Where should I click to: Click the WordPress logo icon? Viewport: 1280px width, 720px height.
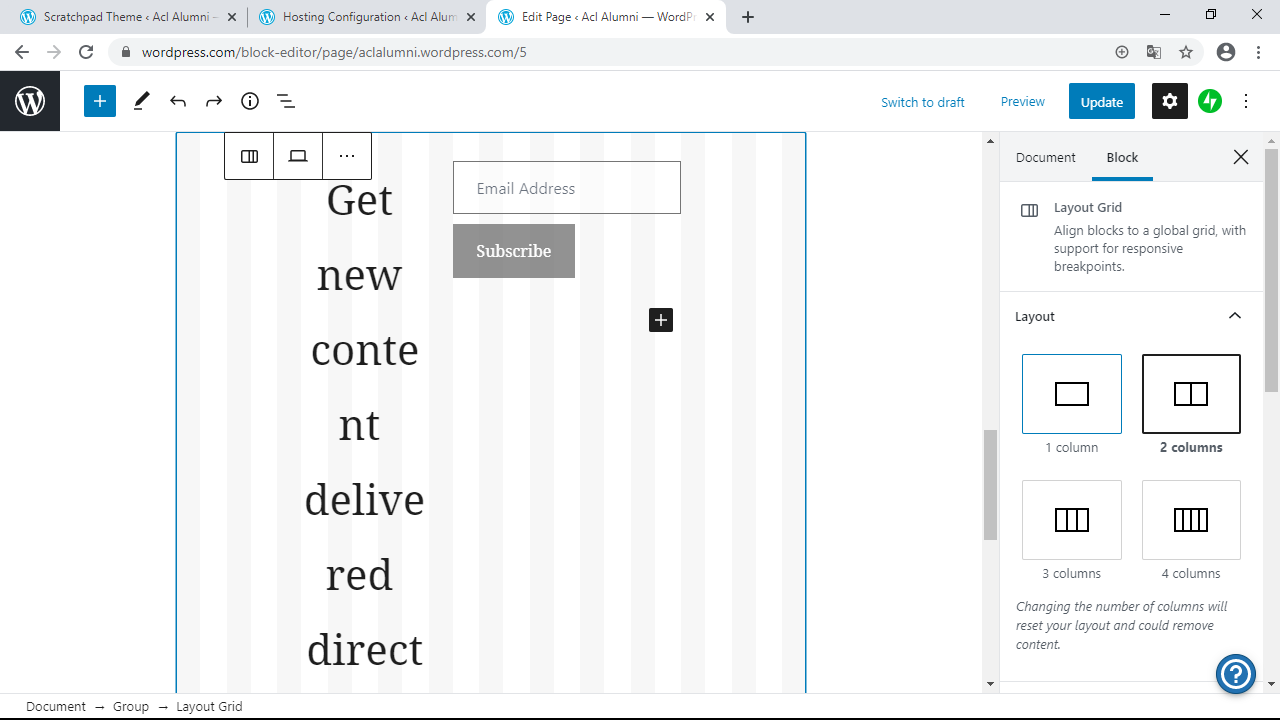tap(30, 101)
